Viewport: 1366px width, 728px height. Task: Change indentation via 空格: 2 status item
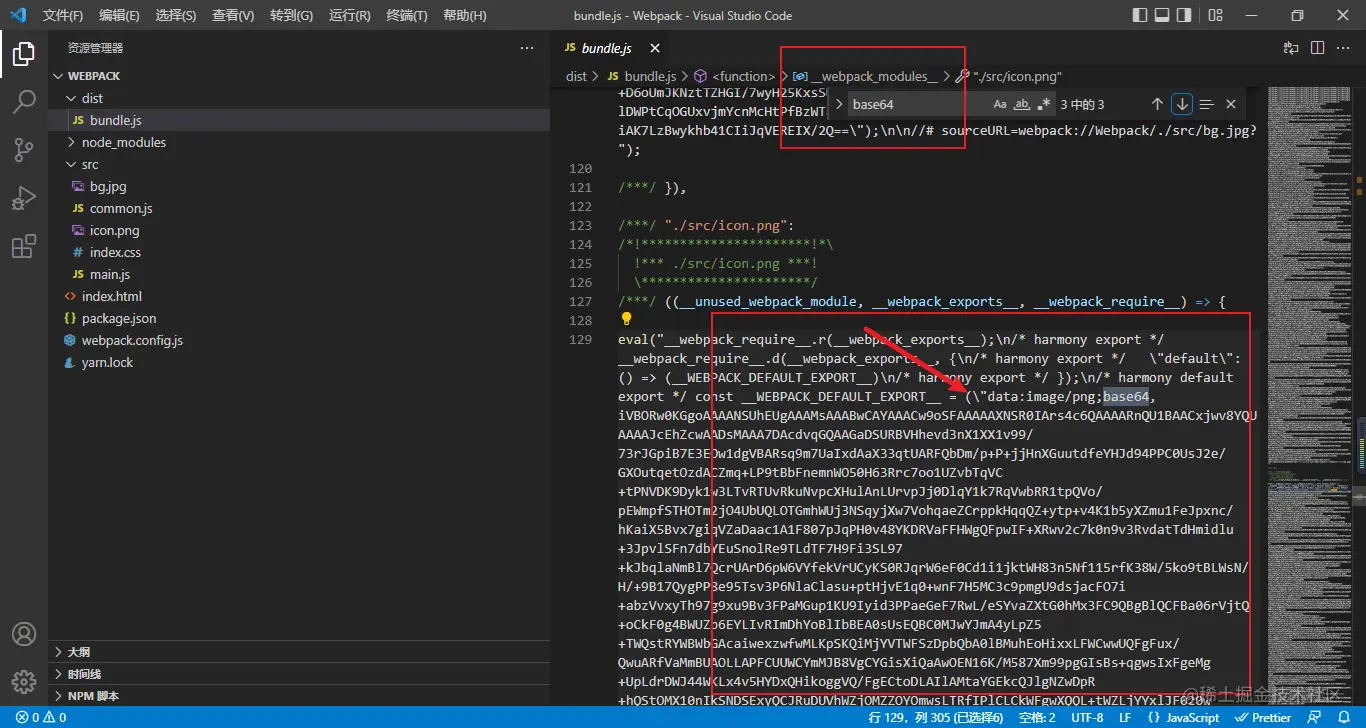[1038, 717]
